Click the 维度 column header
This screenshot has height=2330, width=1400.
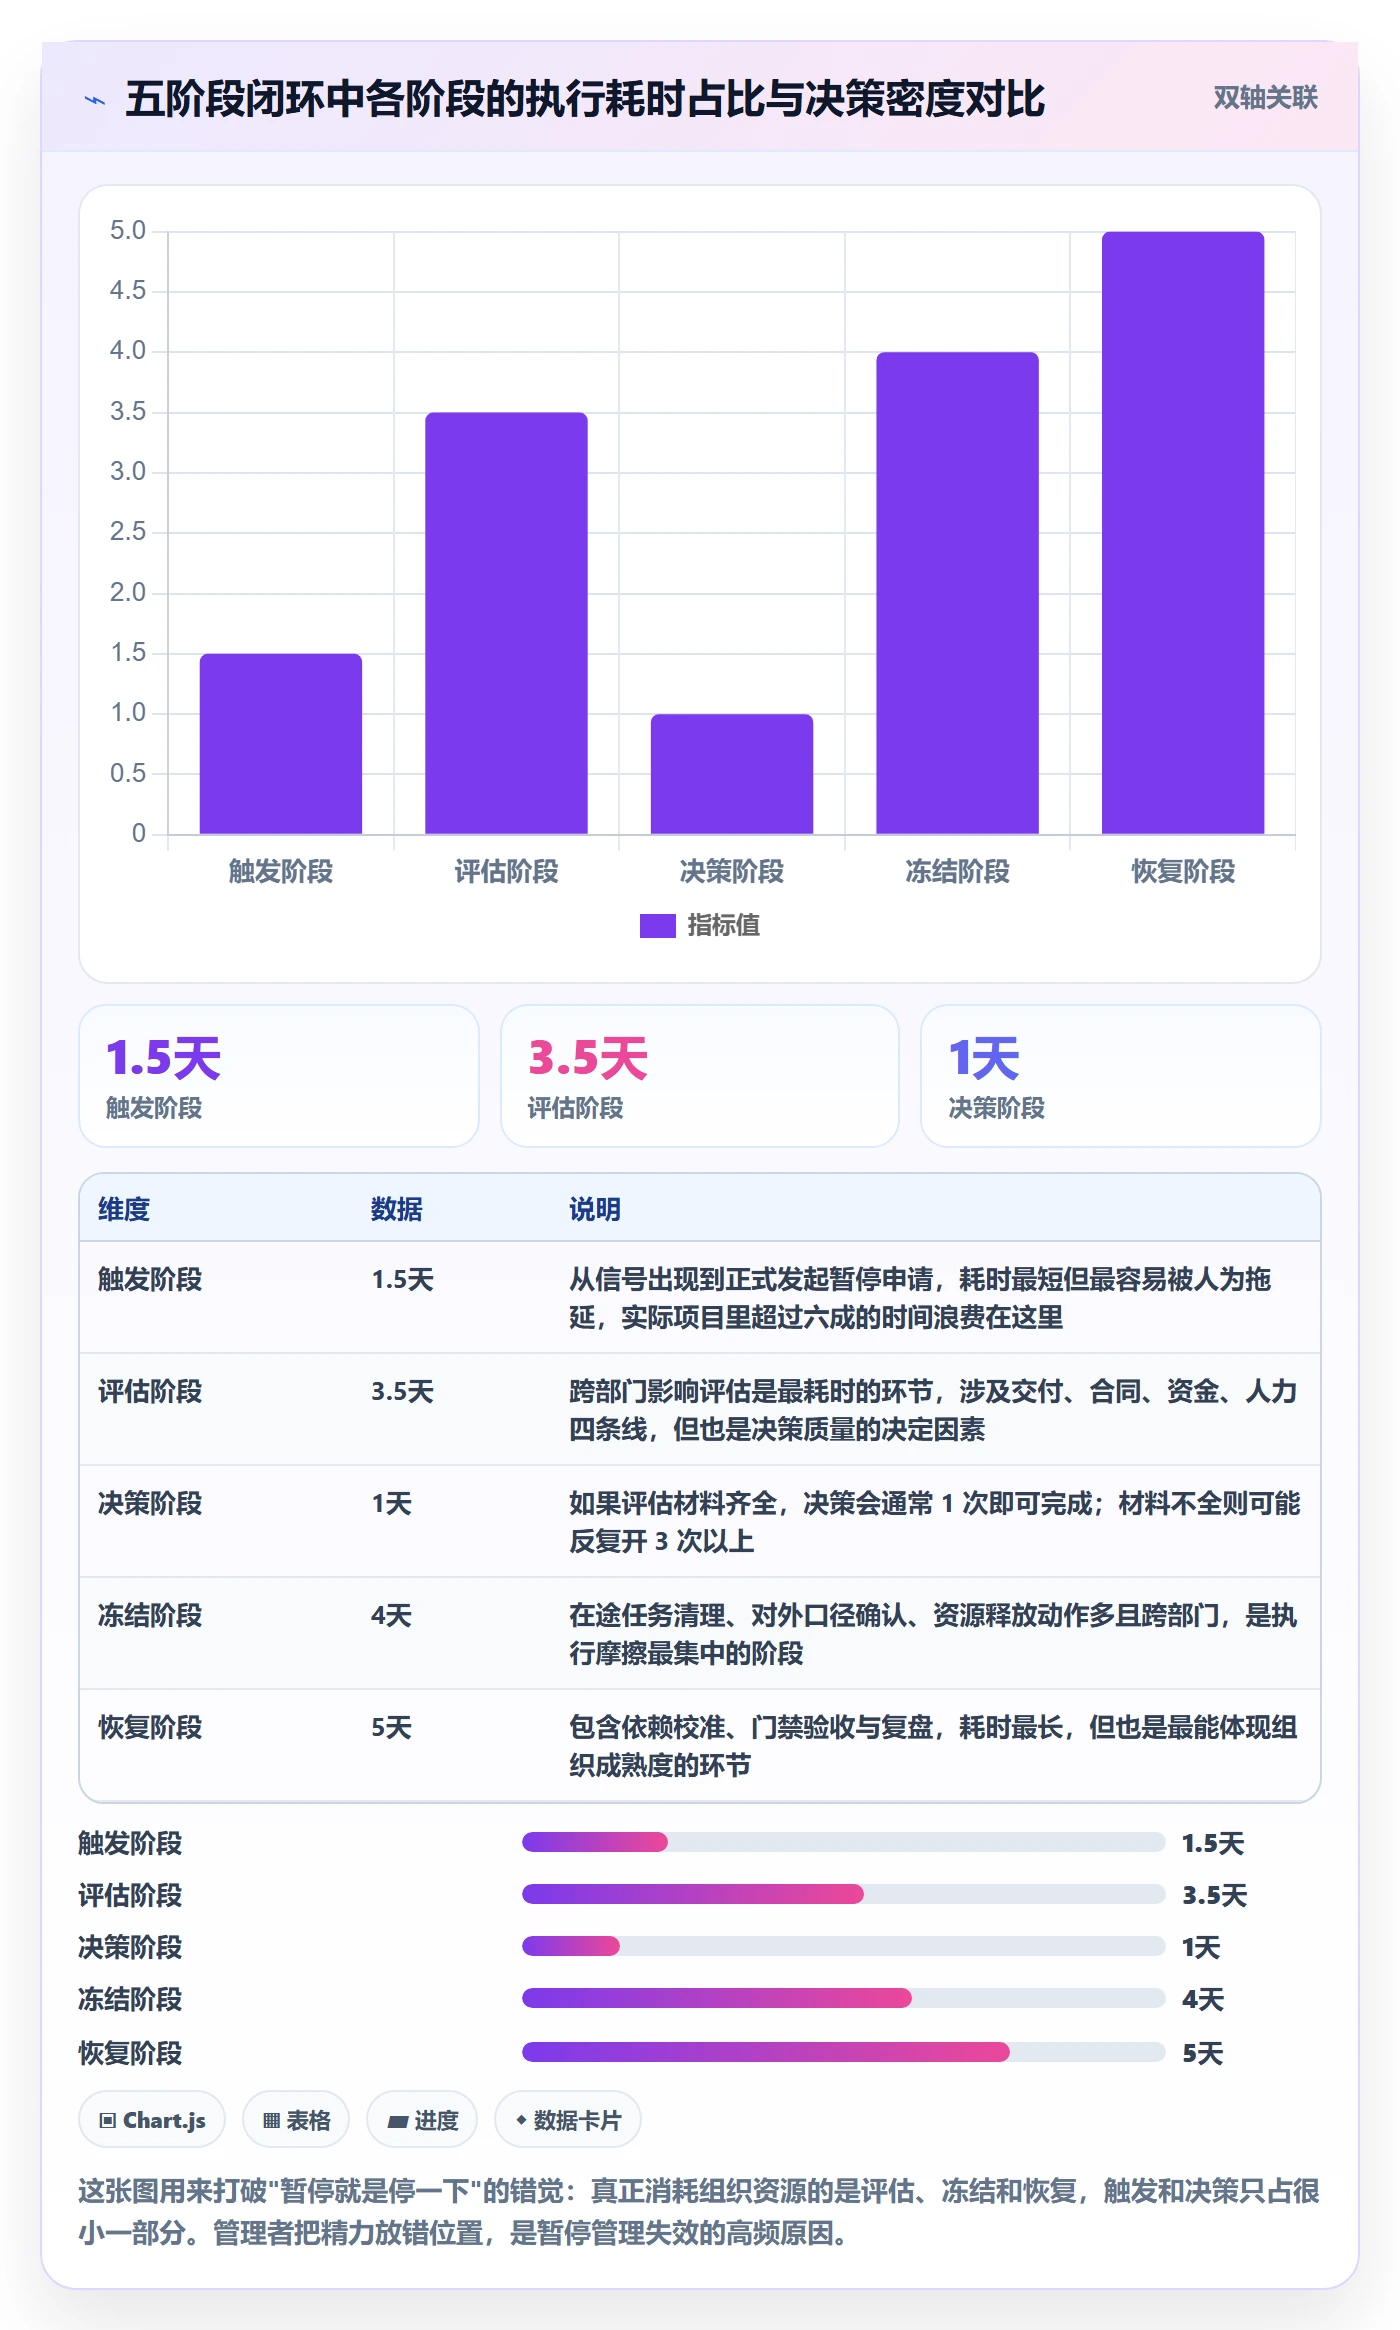[124, 1209]
